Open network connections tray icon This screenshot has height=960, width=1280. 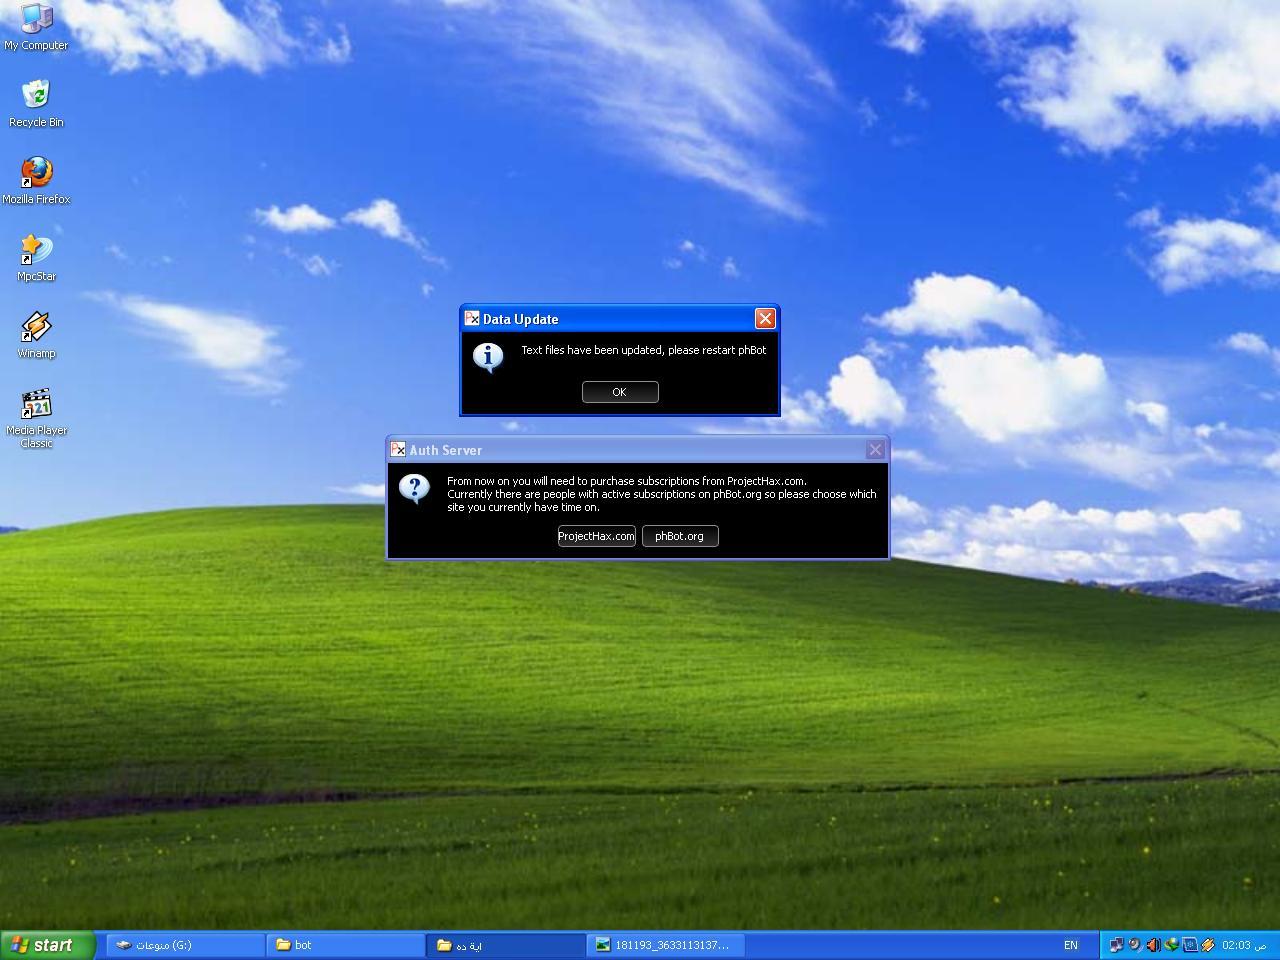(1116, 945)
